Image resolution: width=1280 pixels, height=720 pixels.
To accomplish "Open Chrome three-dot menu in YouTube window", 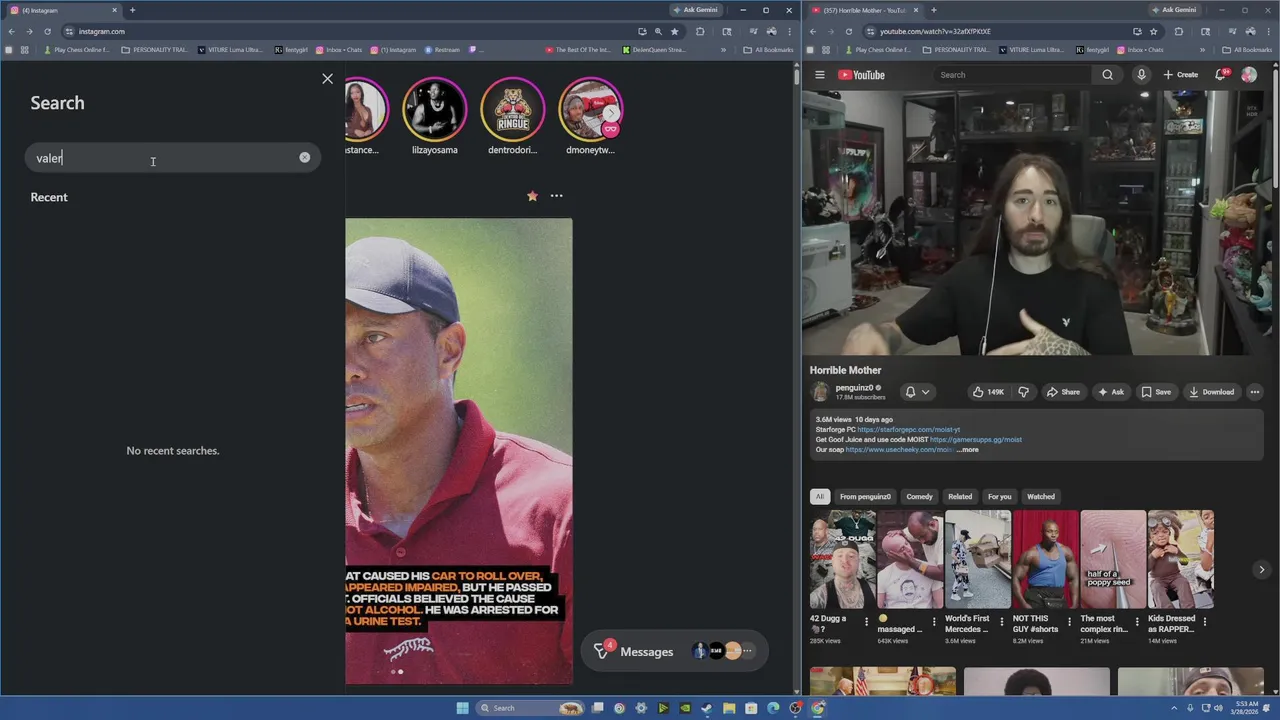I will (x=1270, y=31).
